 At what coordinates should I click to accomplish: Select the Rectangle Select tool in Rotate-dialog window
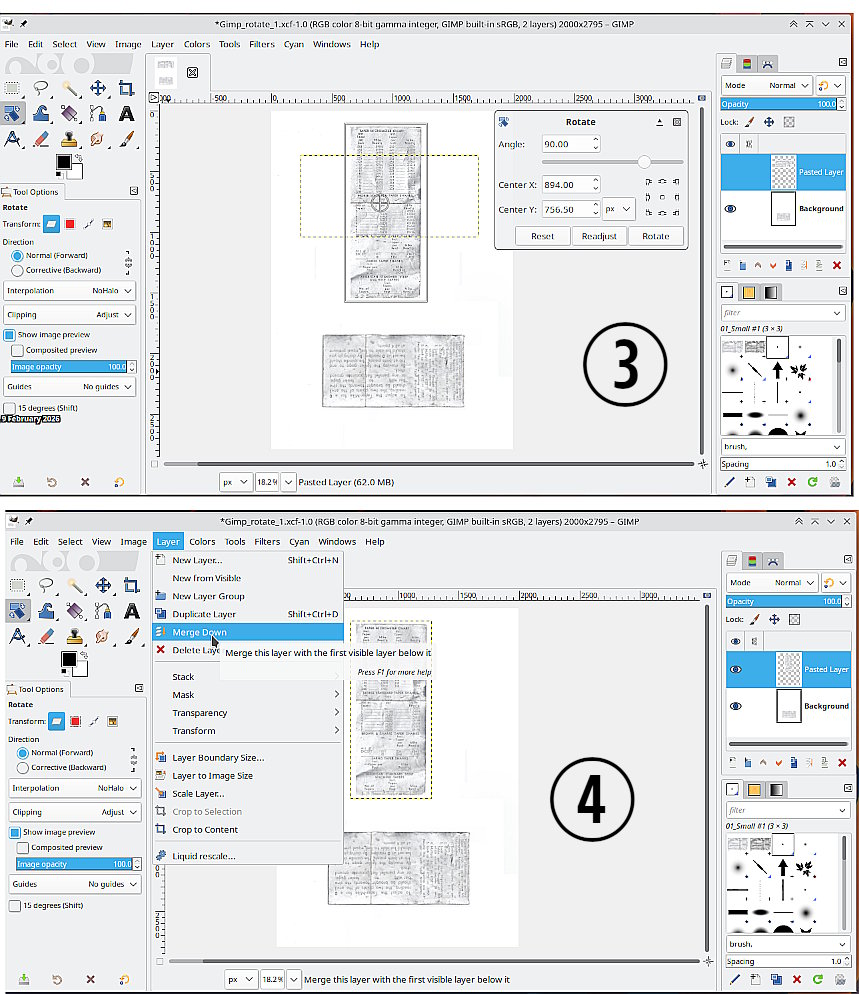pyautogui.click(x=13, y=87)
